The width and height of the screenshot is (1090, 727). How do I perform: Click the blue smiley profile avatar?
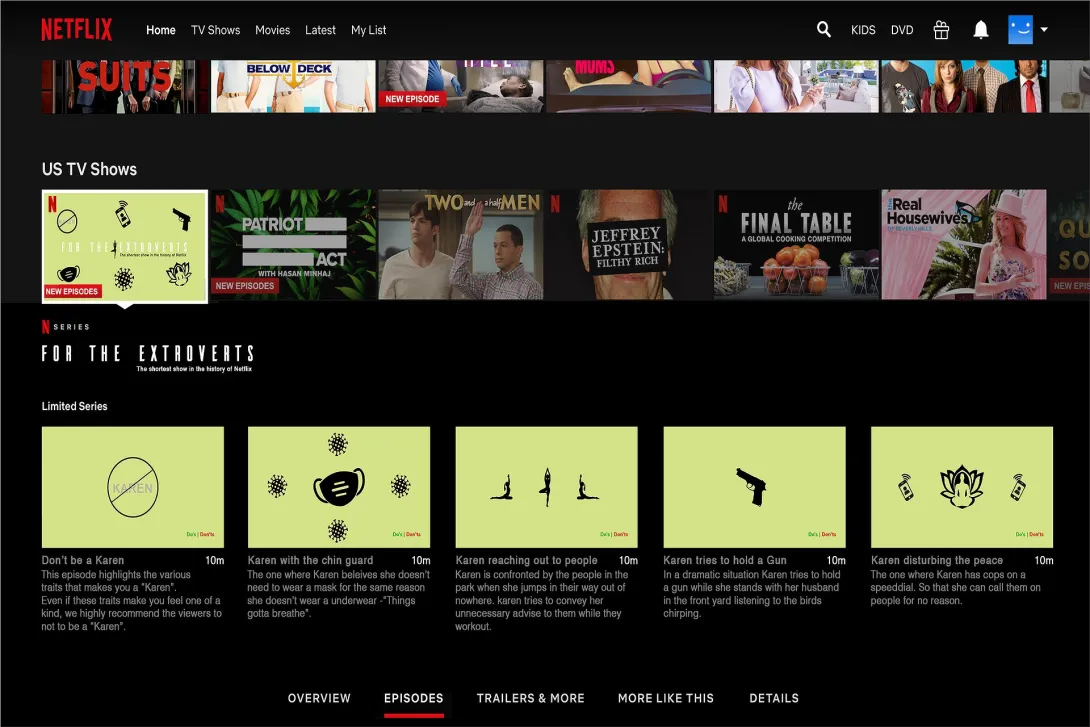pyautogui.click(x=1020, y=30)
